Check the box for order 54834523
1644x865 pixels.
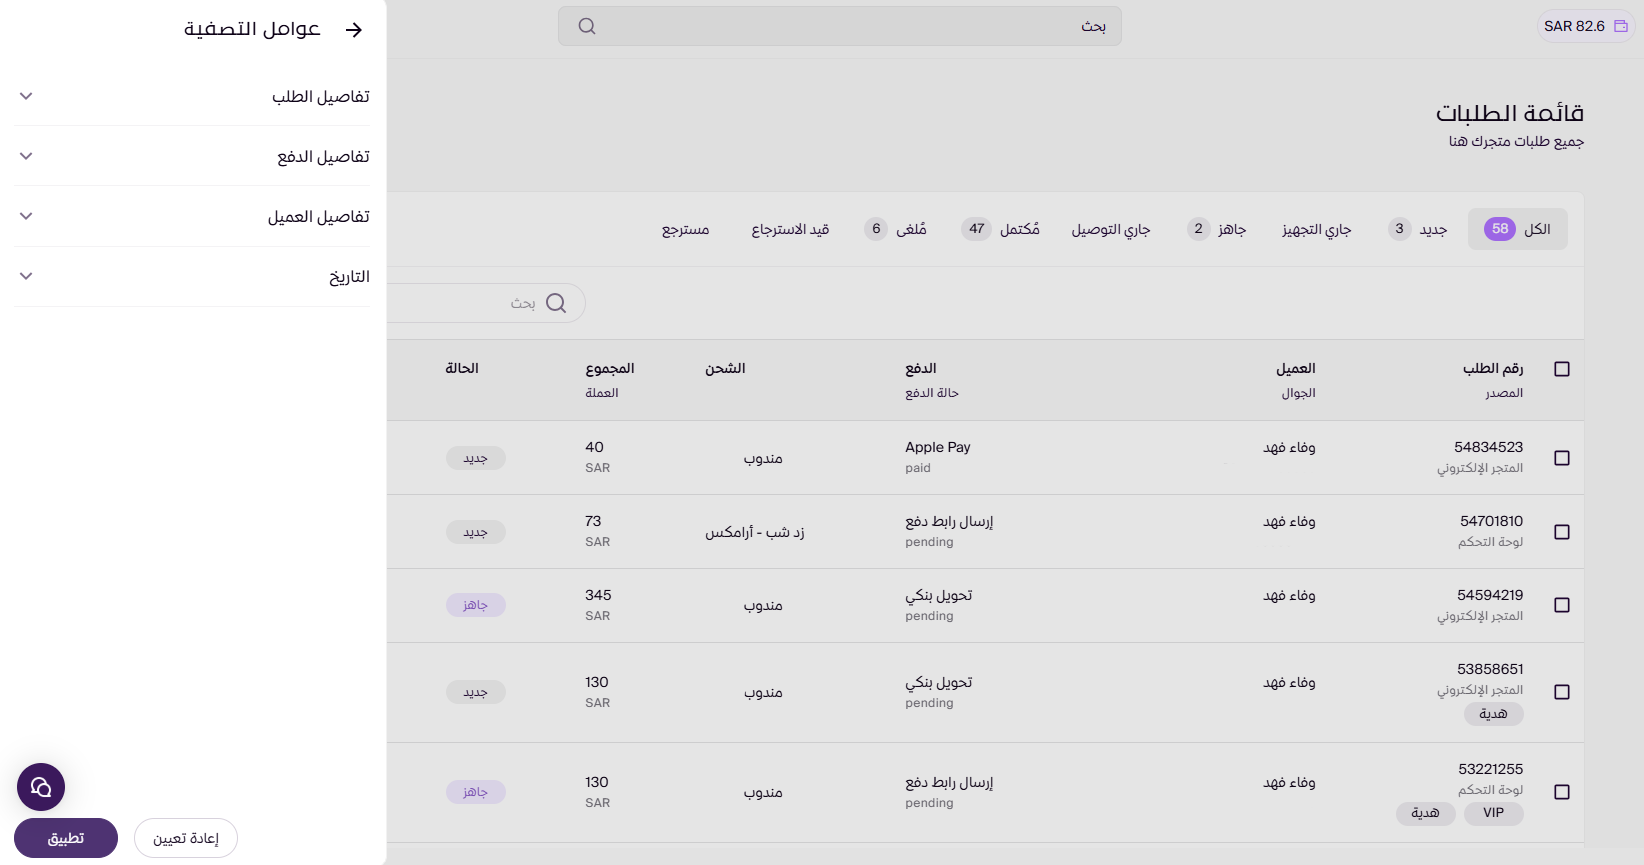click(1562, 458)
